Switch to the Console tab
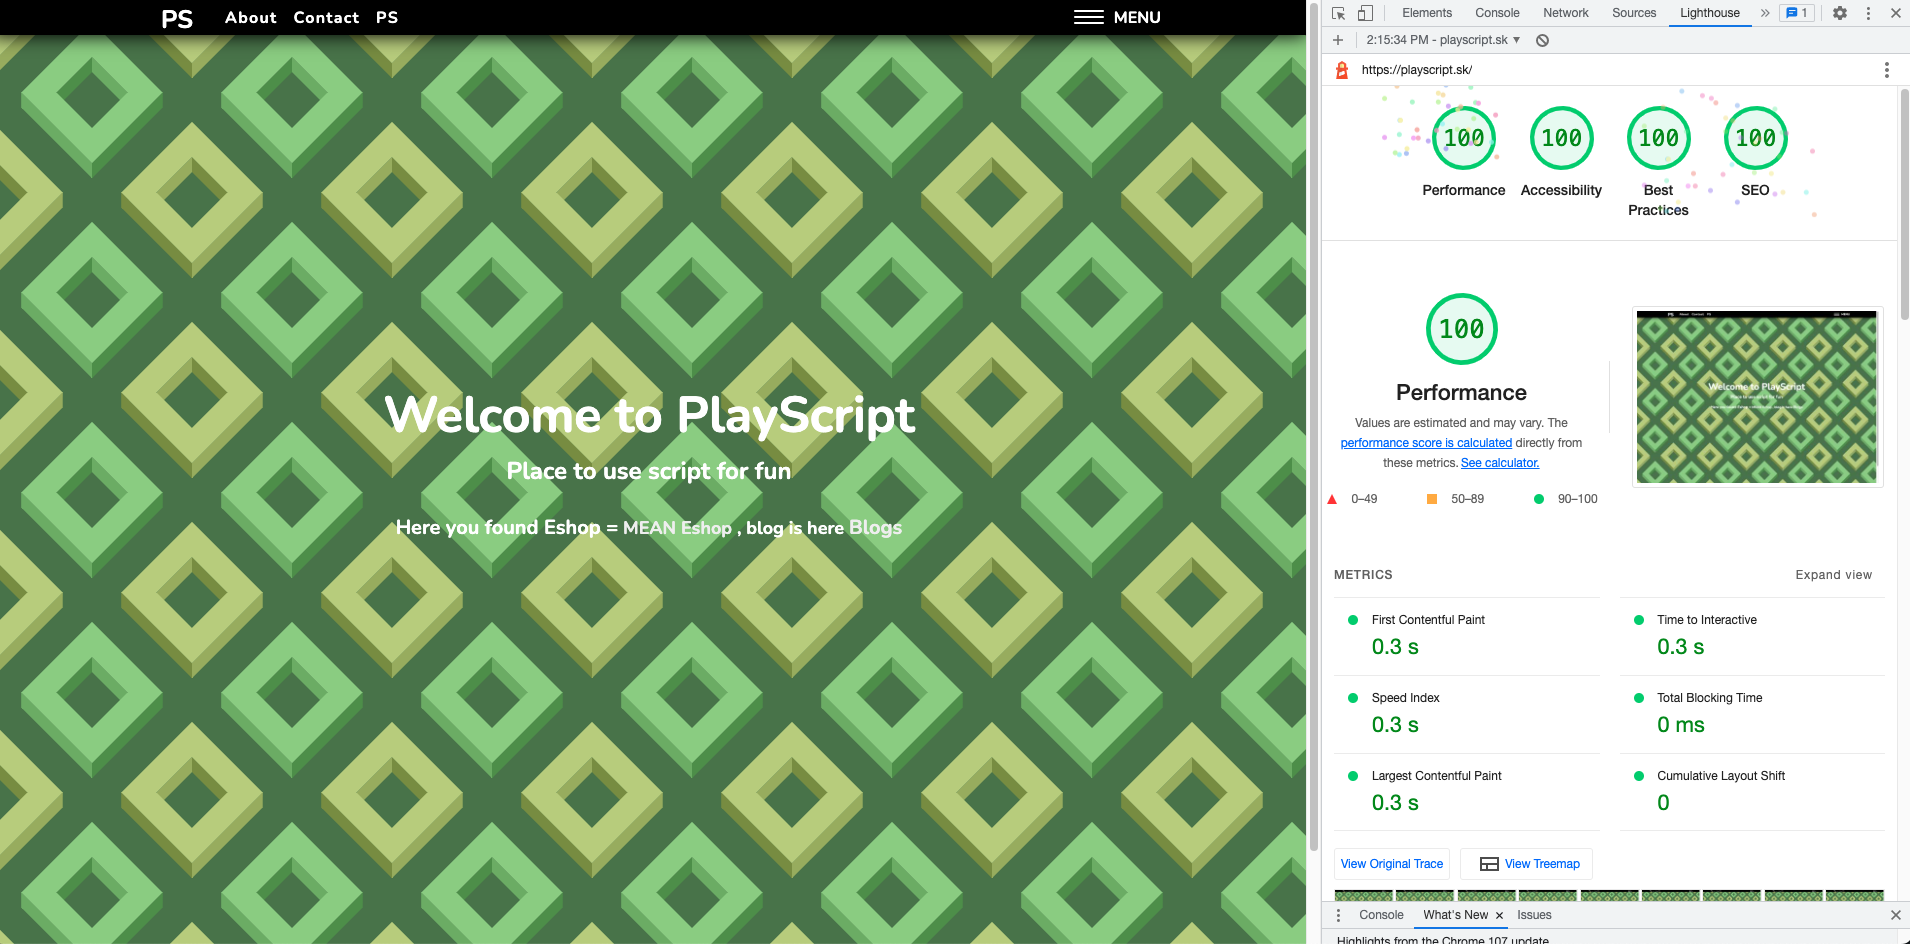This screenshot has width=1910, height=944. point(1497,13)
